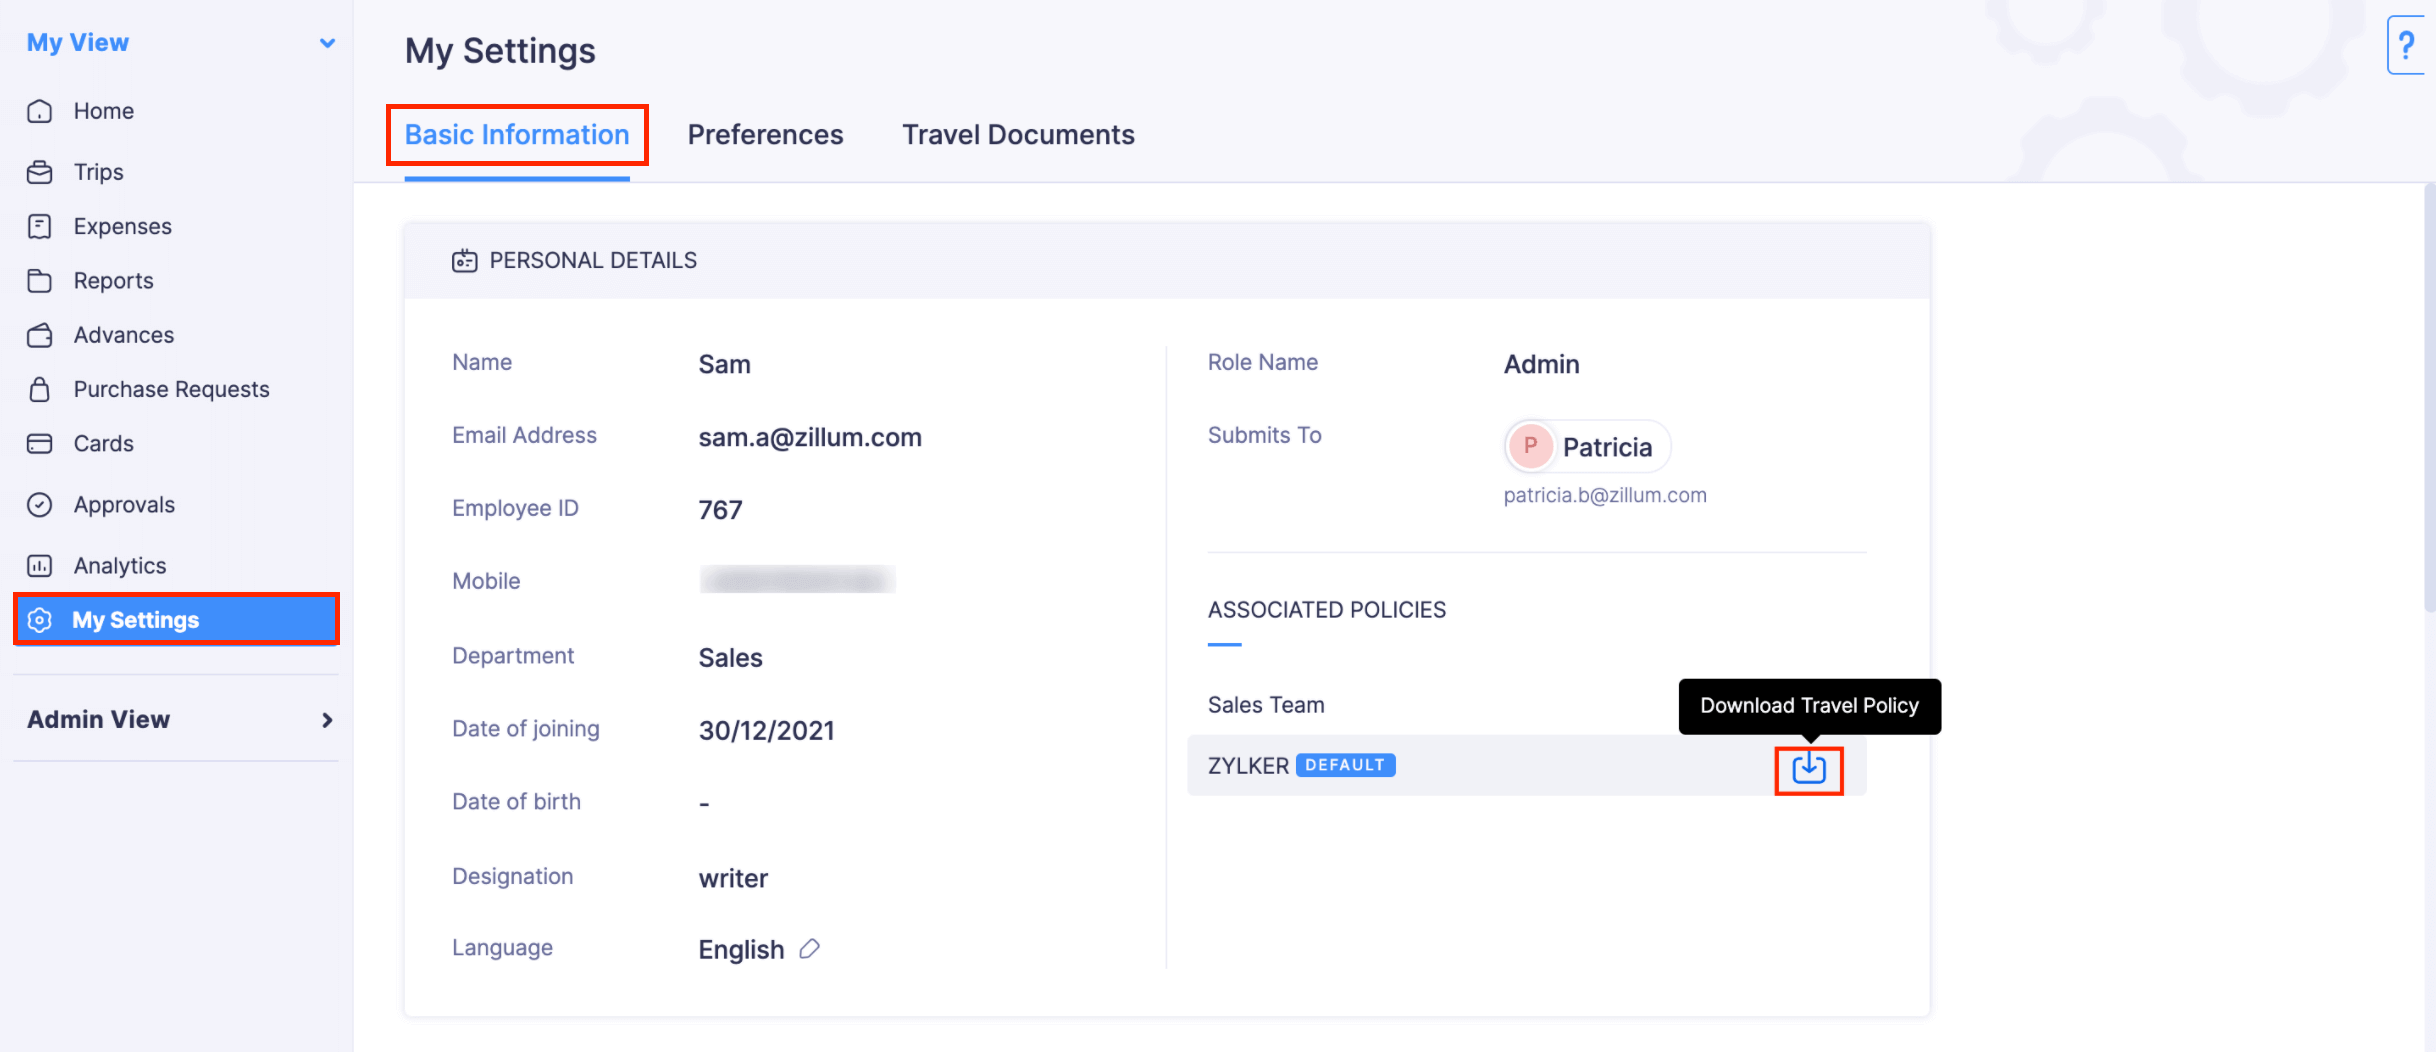Collapse the My View menu
This screenshot has width=2436, height=1052.
[326, 42]
